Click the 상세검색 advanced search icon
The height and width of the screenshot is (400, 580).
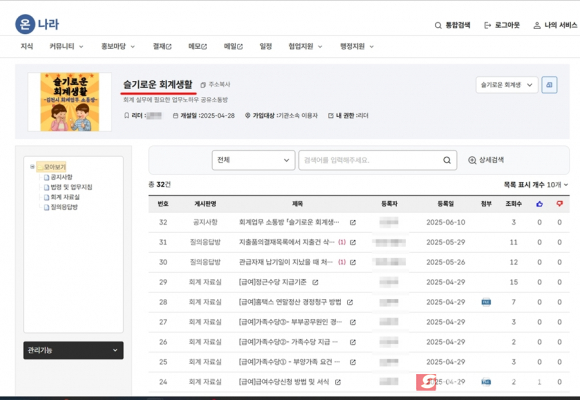pyautogui.click(x=472, y=160)
